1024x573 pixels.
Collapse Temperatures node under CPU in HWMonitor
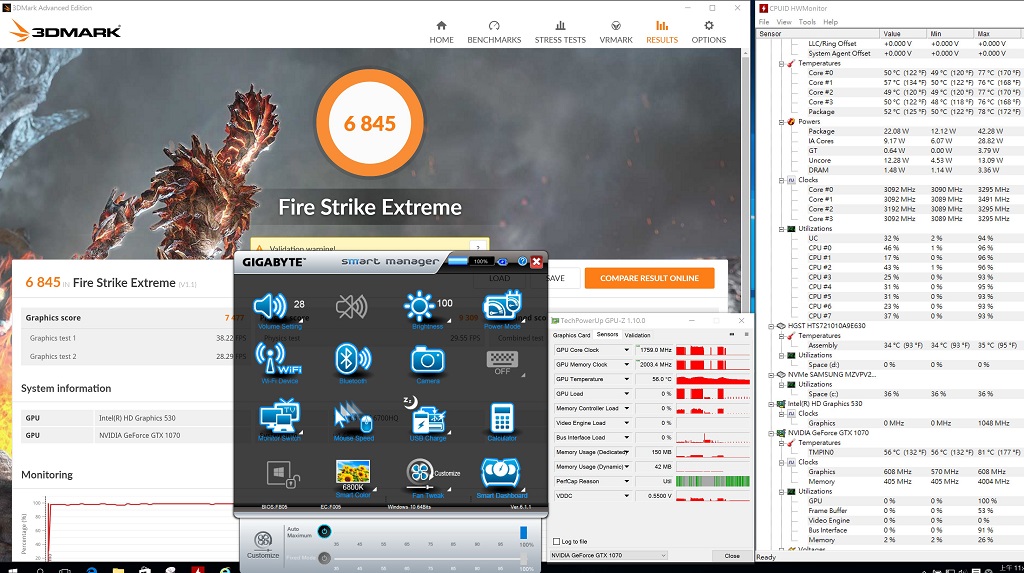pyautogui.click(x=781, y=64)
